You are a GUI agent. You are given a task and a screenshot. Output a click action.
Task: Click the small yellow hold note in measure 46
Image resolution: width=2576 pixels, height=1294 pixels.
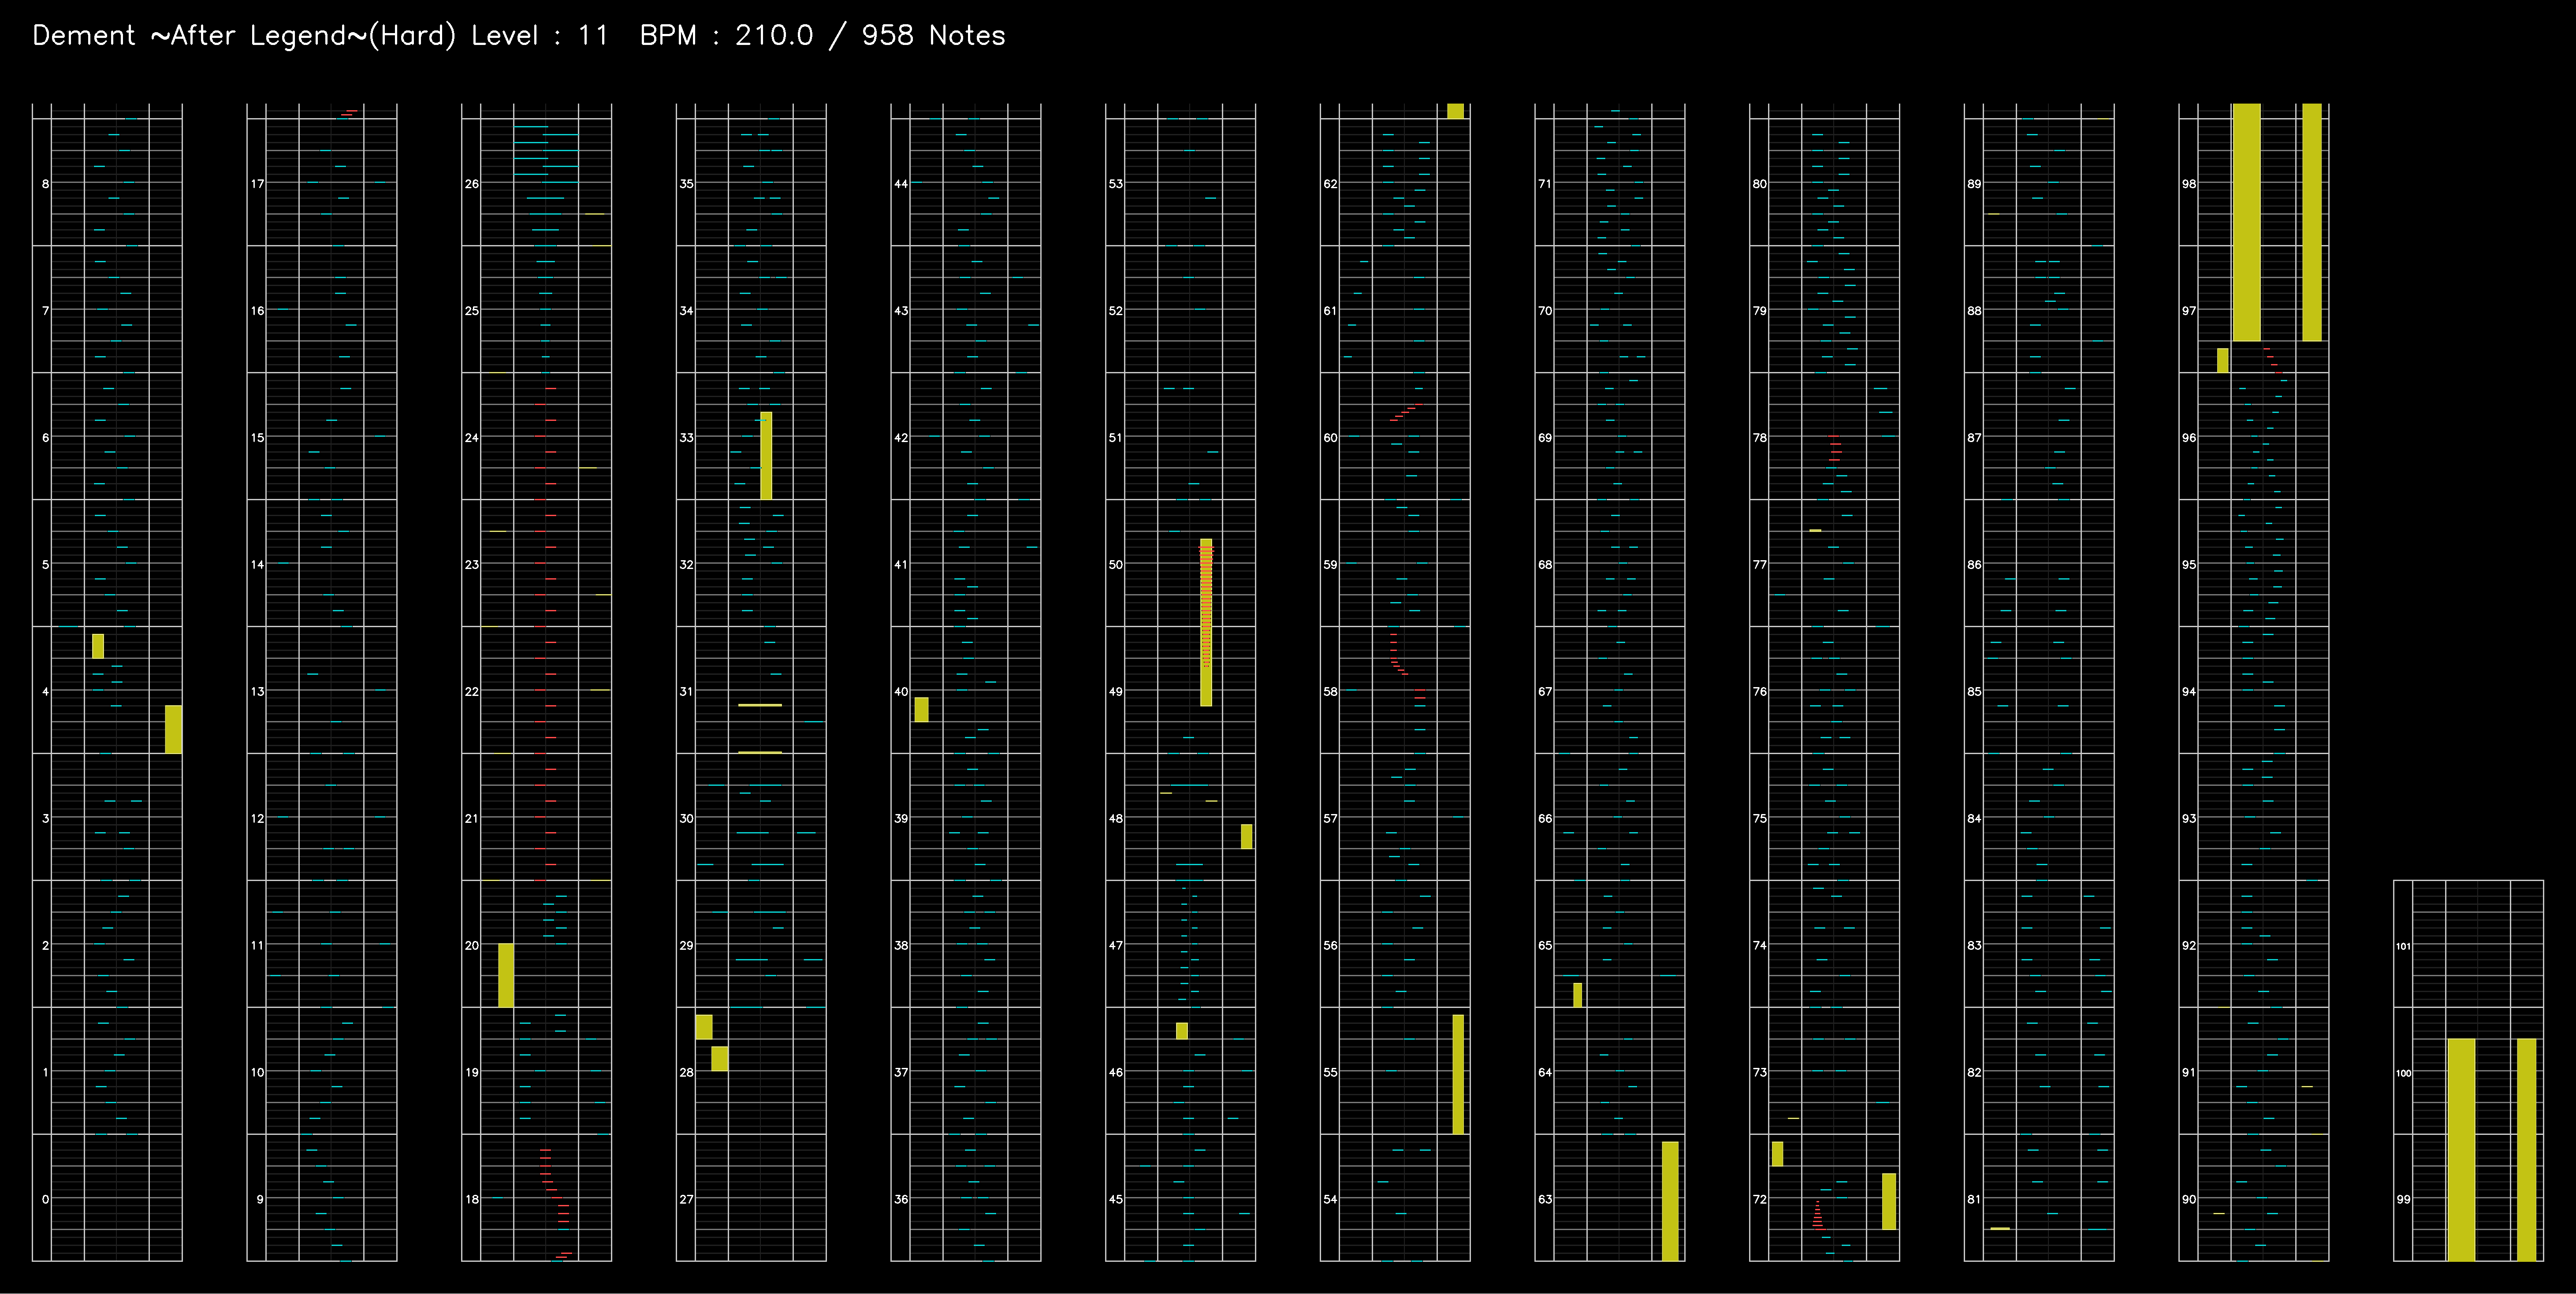pos(1182,1030)
